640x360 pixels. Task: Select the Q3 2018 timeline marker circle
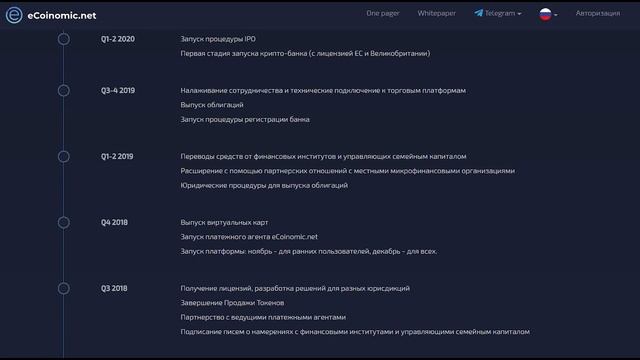(63, 289)
